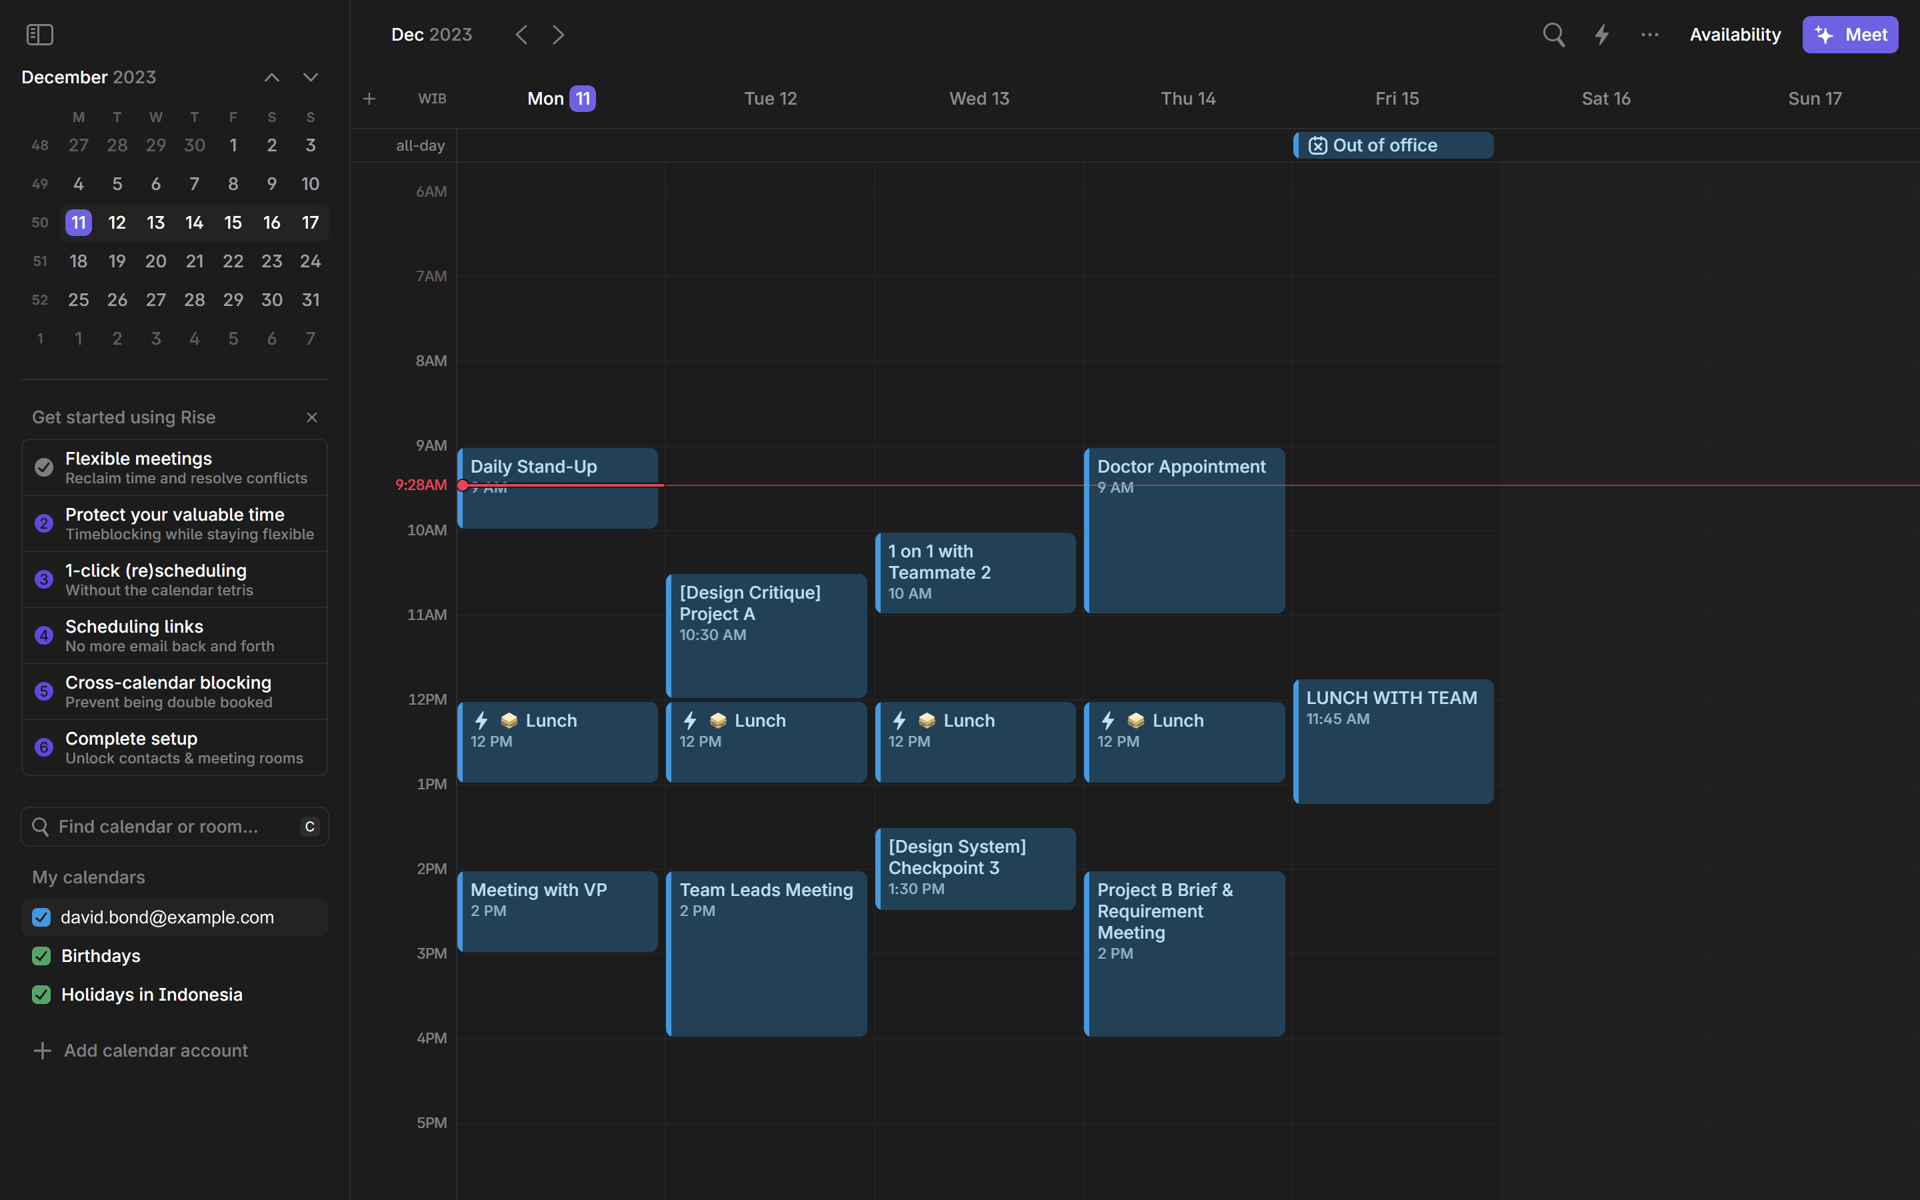Select Tue 12 day header
Image resolution: width=1920 pixels, height=1200 pixels.
pyautogui.click(x=771, y=98)
